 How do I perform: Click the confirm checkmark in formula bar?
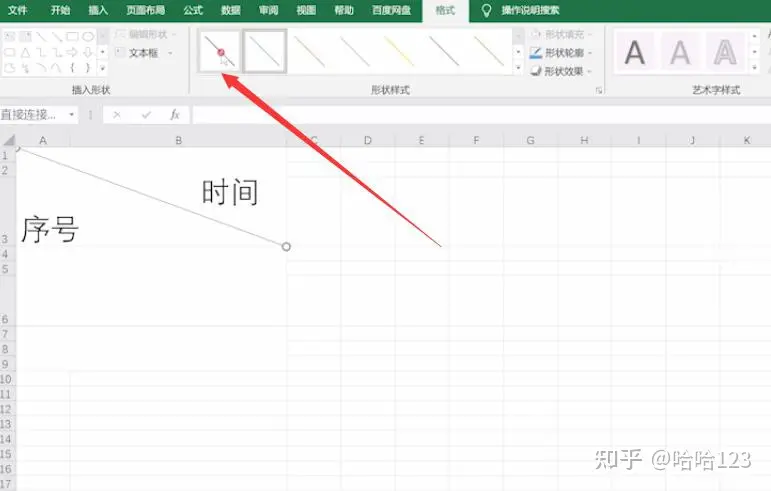146,115
